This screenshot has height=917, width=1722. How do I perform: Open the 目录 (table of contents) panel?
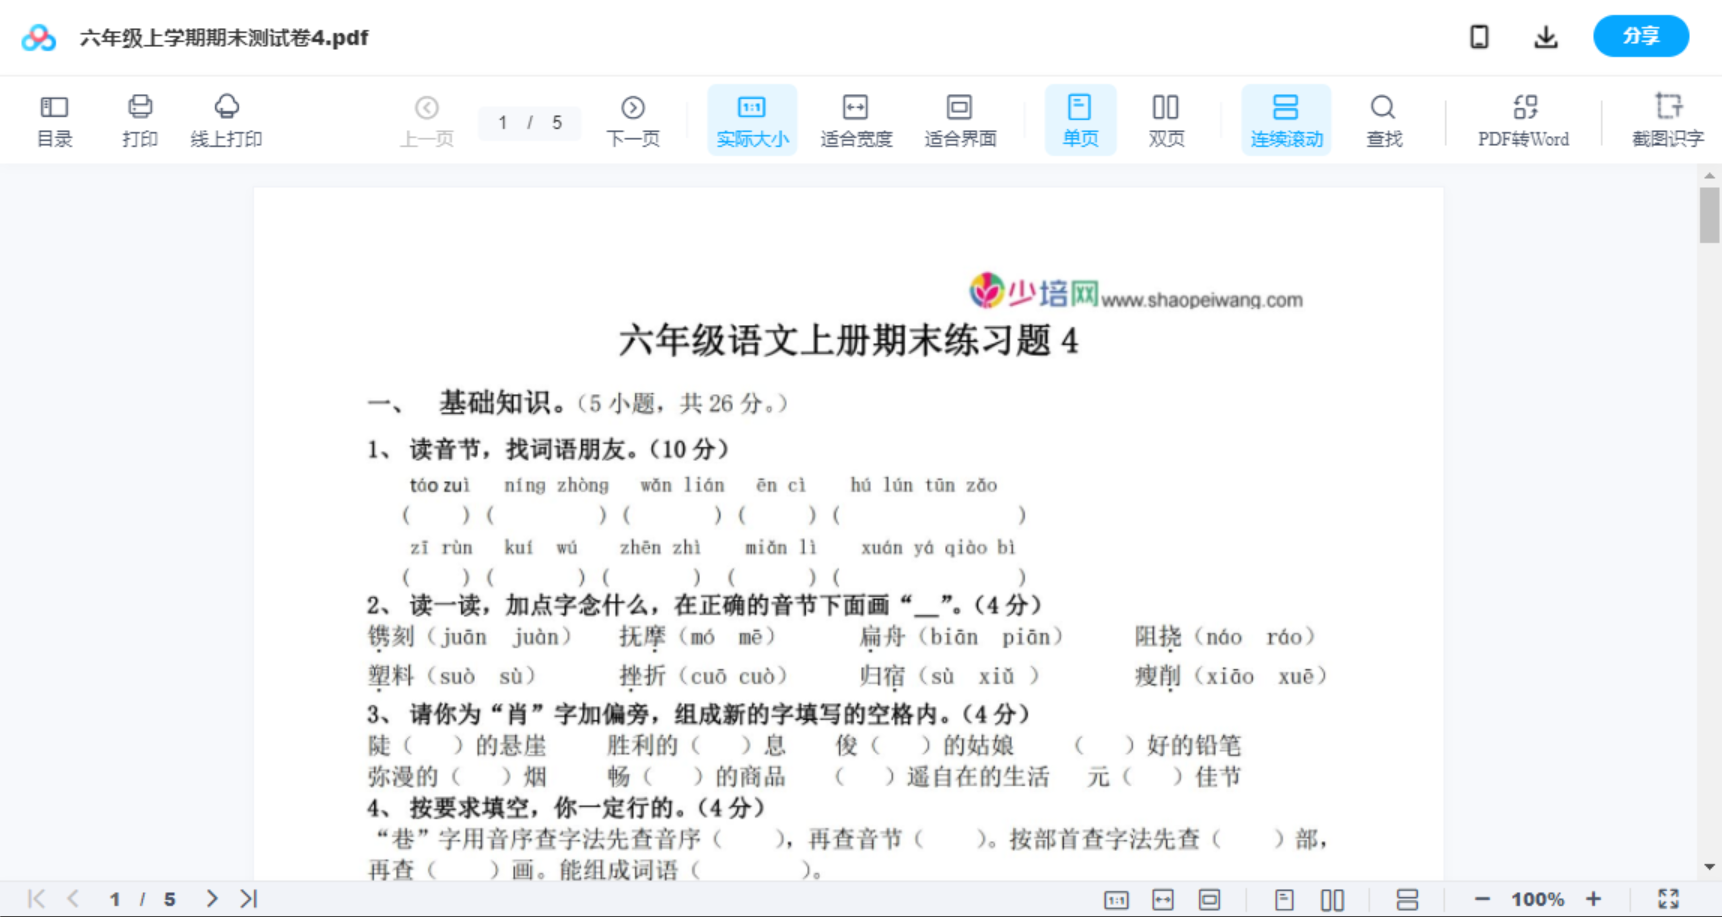[x=54, y=119]
